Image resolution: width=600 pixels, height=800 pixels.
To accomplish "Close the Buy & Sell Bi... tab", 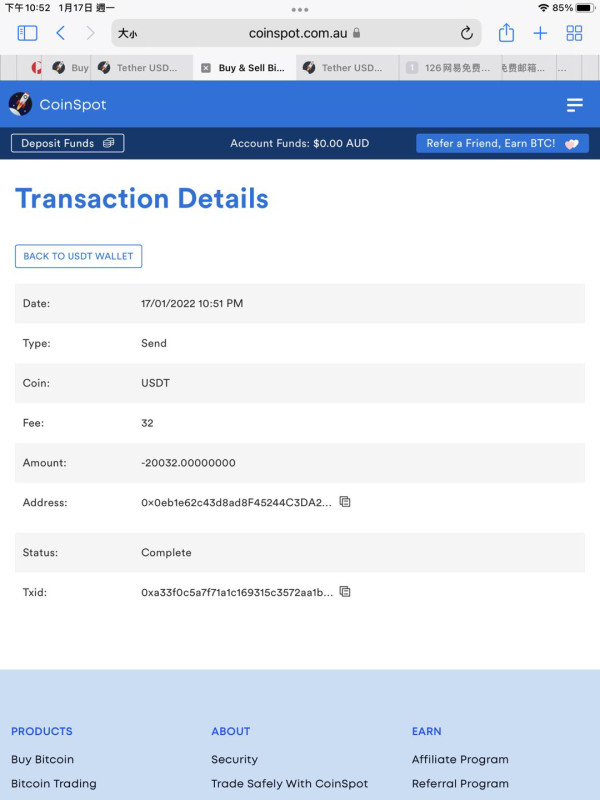I will (206, 68).
